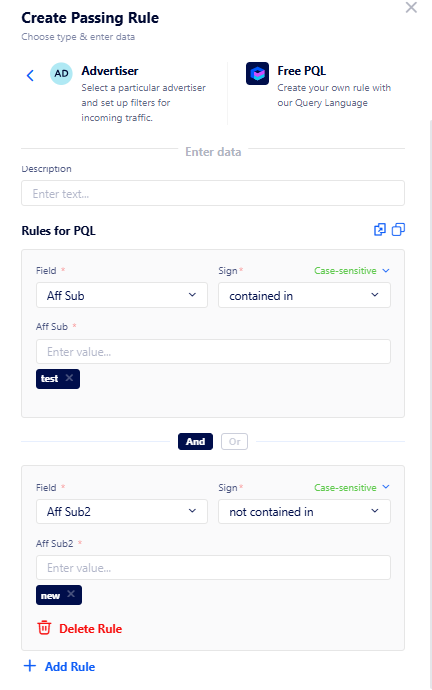The image size is (432, 690).
Task: Switch the condition to Or
Action: (x=234, y=441)
